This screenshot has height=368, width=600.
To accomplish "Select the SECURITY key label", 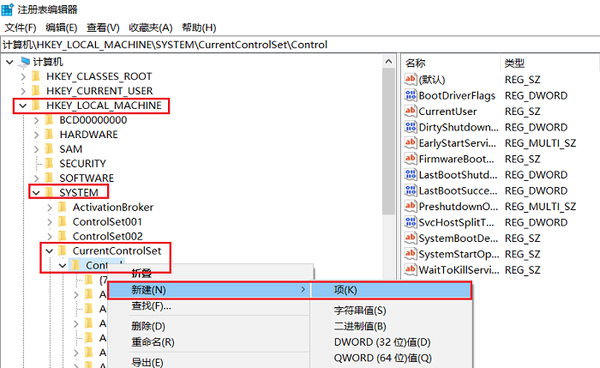I will [83, 164].
